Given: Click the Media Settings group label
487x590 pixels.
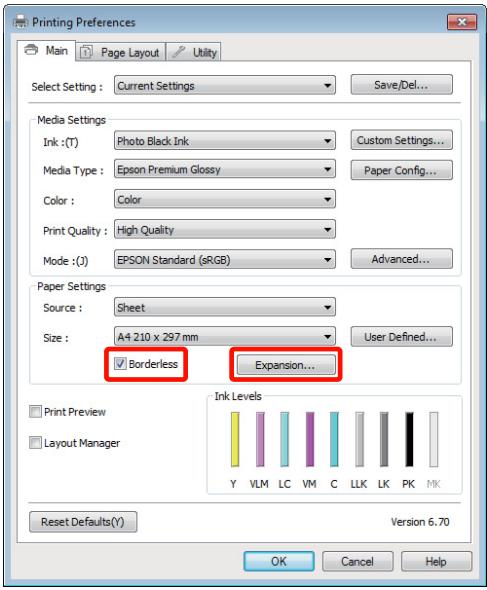Looking at the screenshot, I should (x=72, y=120).
